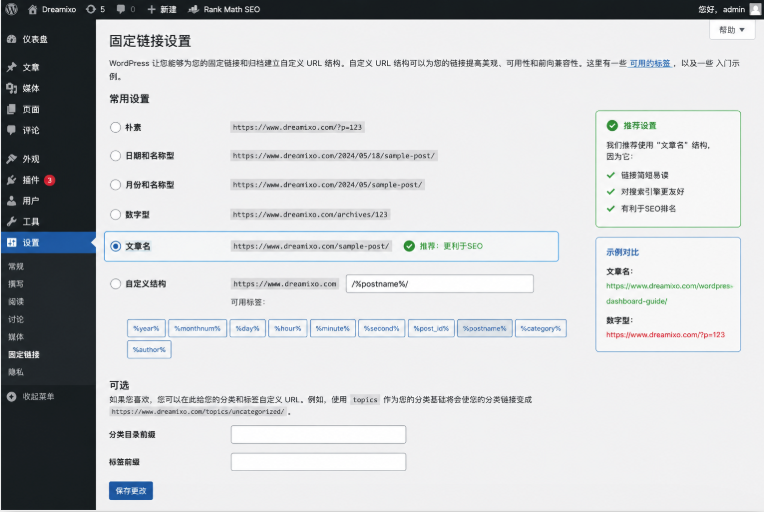This screenshot has width=764, height=512.
Task: Click the plus icon for 新建
Action: (151, 9)
